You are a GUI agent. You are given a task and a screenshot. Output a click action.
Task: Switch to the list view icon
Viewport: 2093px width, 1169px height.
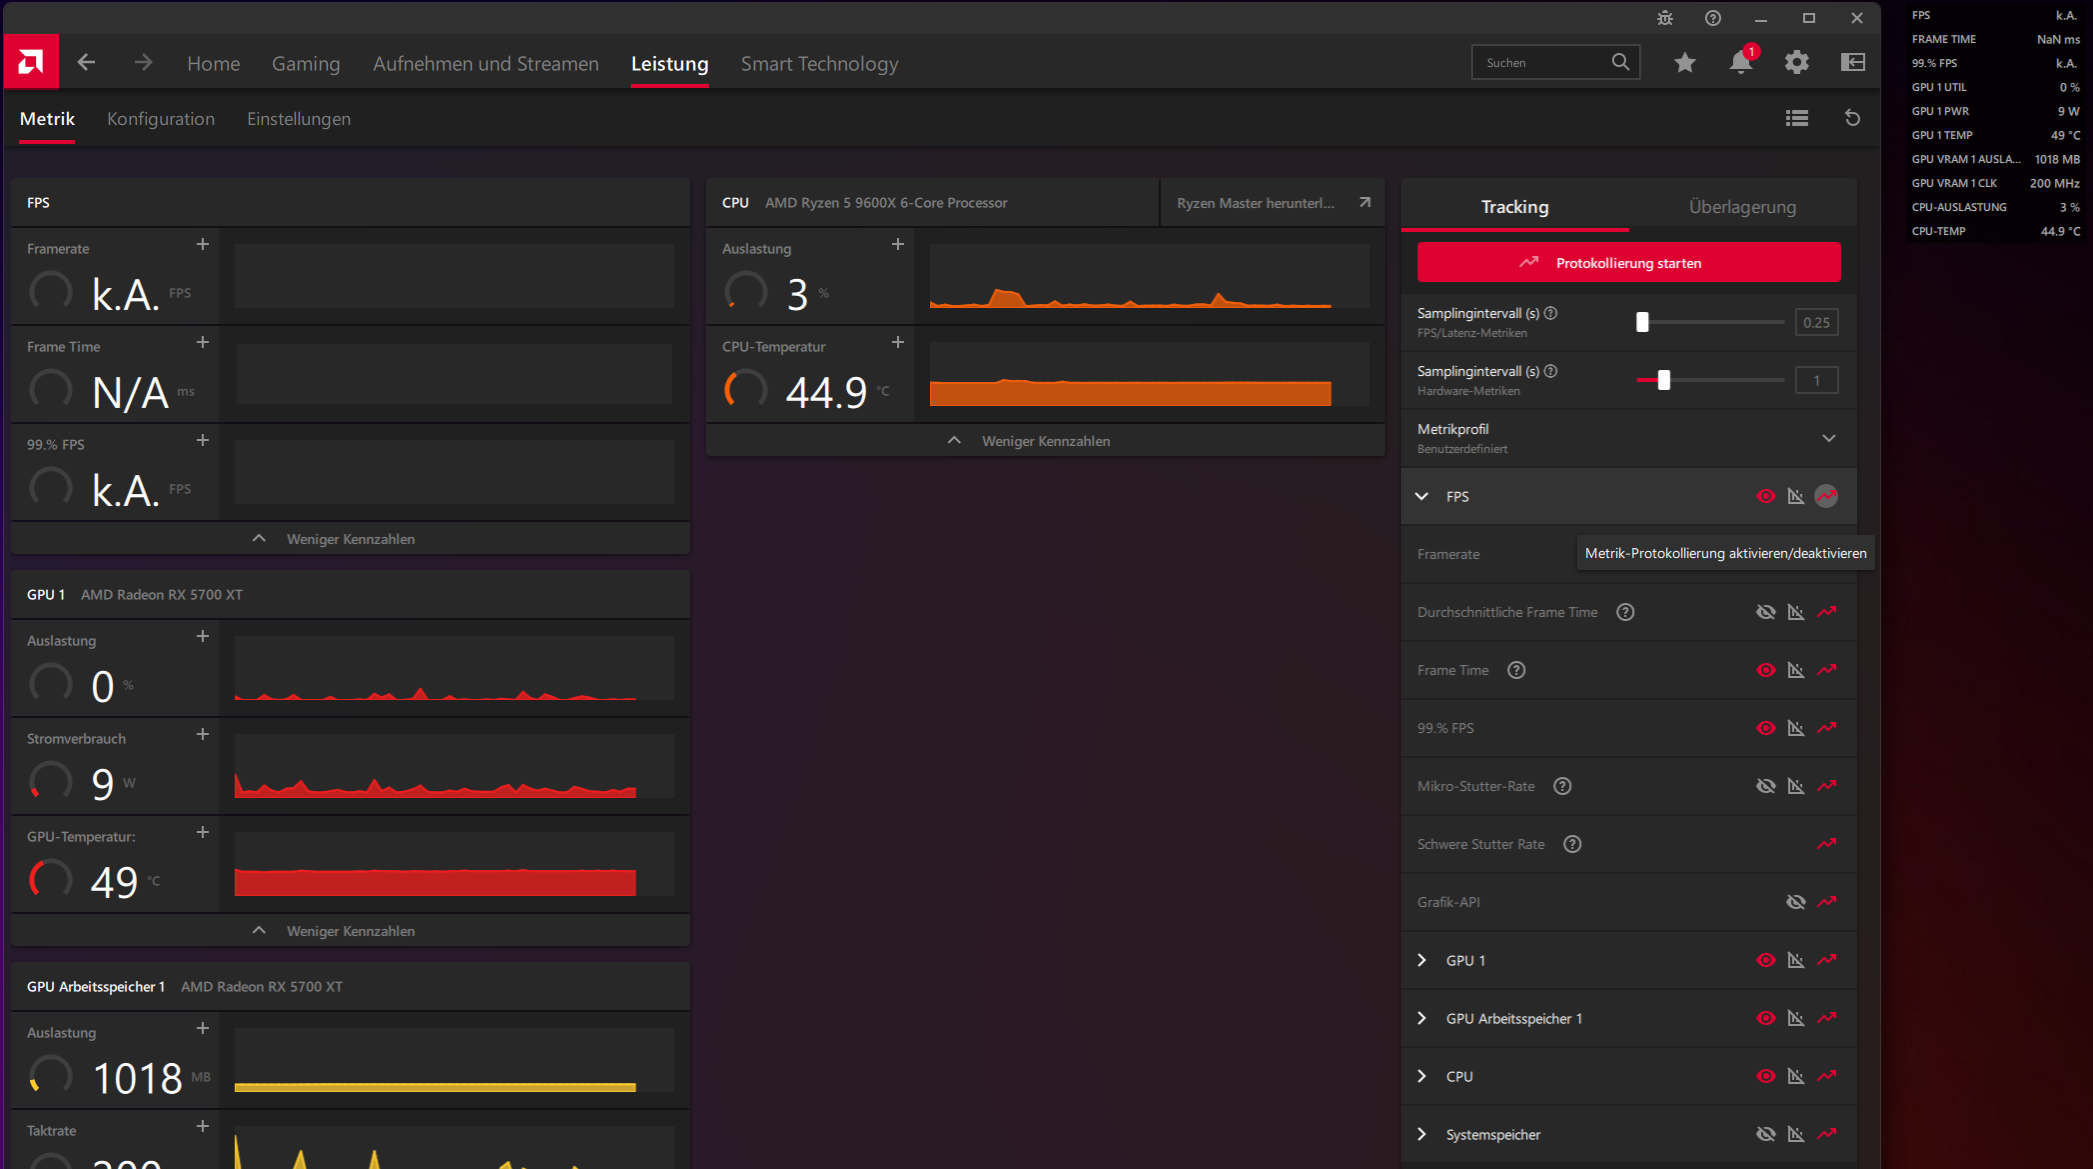pos(1797,118)
